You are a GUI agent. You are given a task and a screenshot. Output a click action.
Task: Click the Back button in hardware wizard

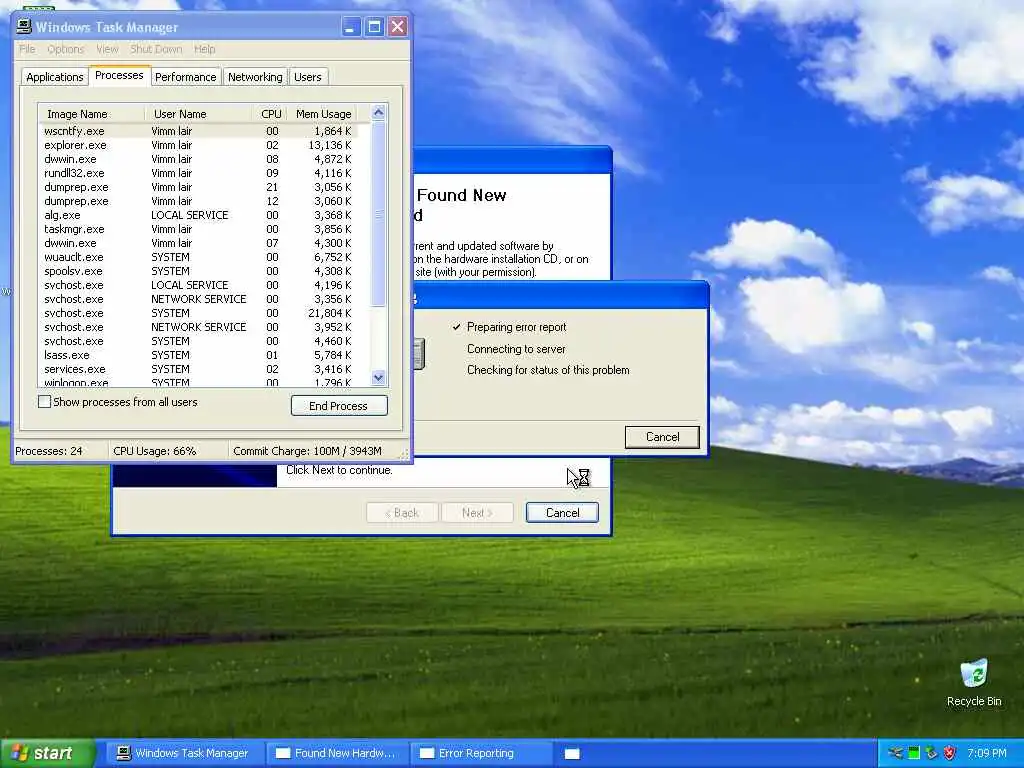402,513
